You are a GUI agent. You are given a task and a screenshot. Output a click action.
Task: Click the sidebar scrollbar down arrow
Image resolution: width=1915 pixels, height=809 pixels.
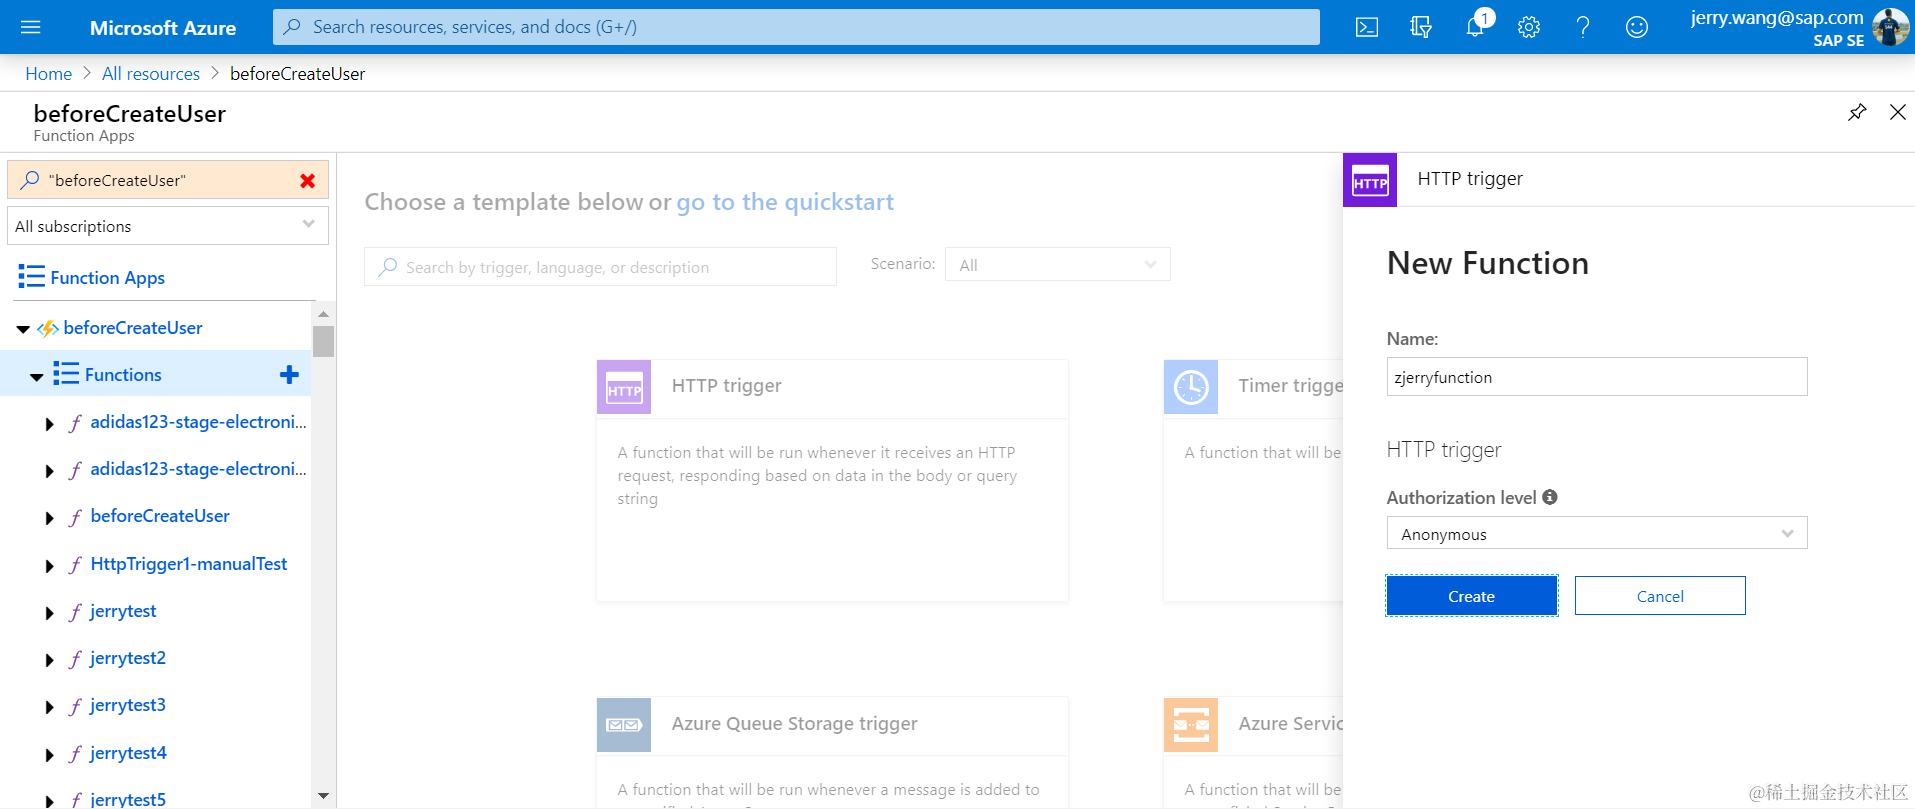(323, 796)
